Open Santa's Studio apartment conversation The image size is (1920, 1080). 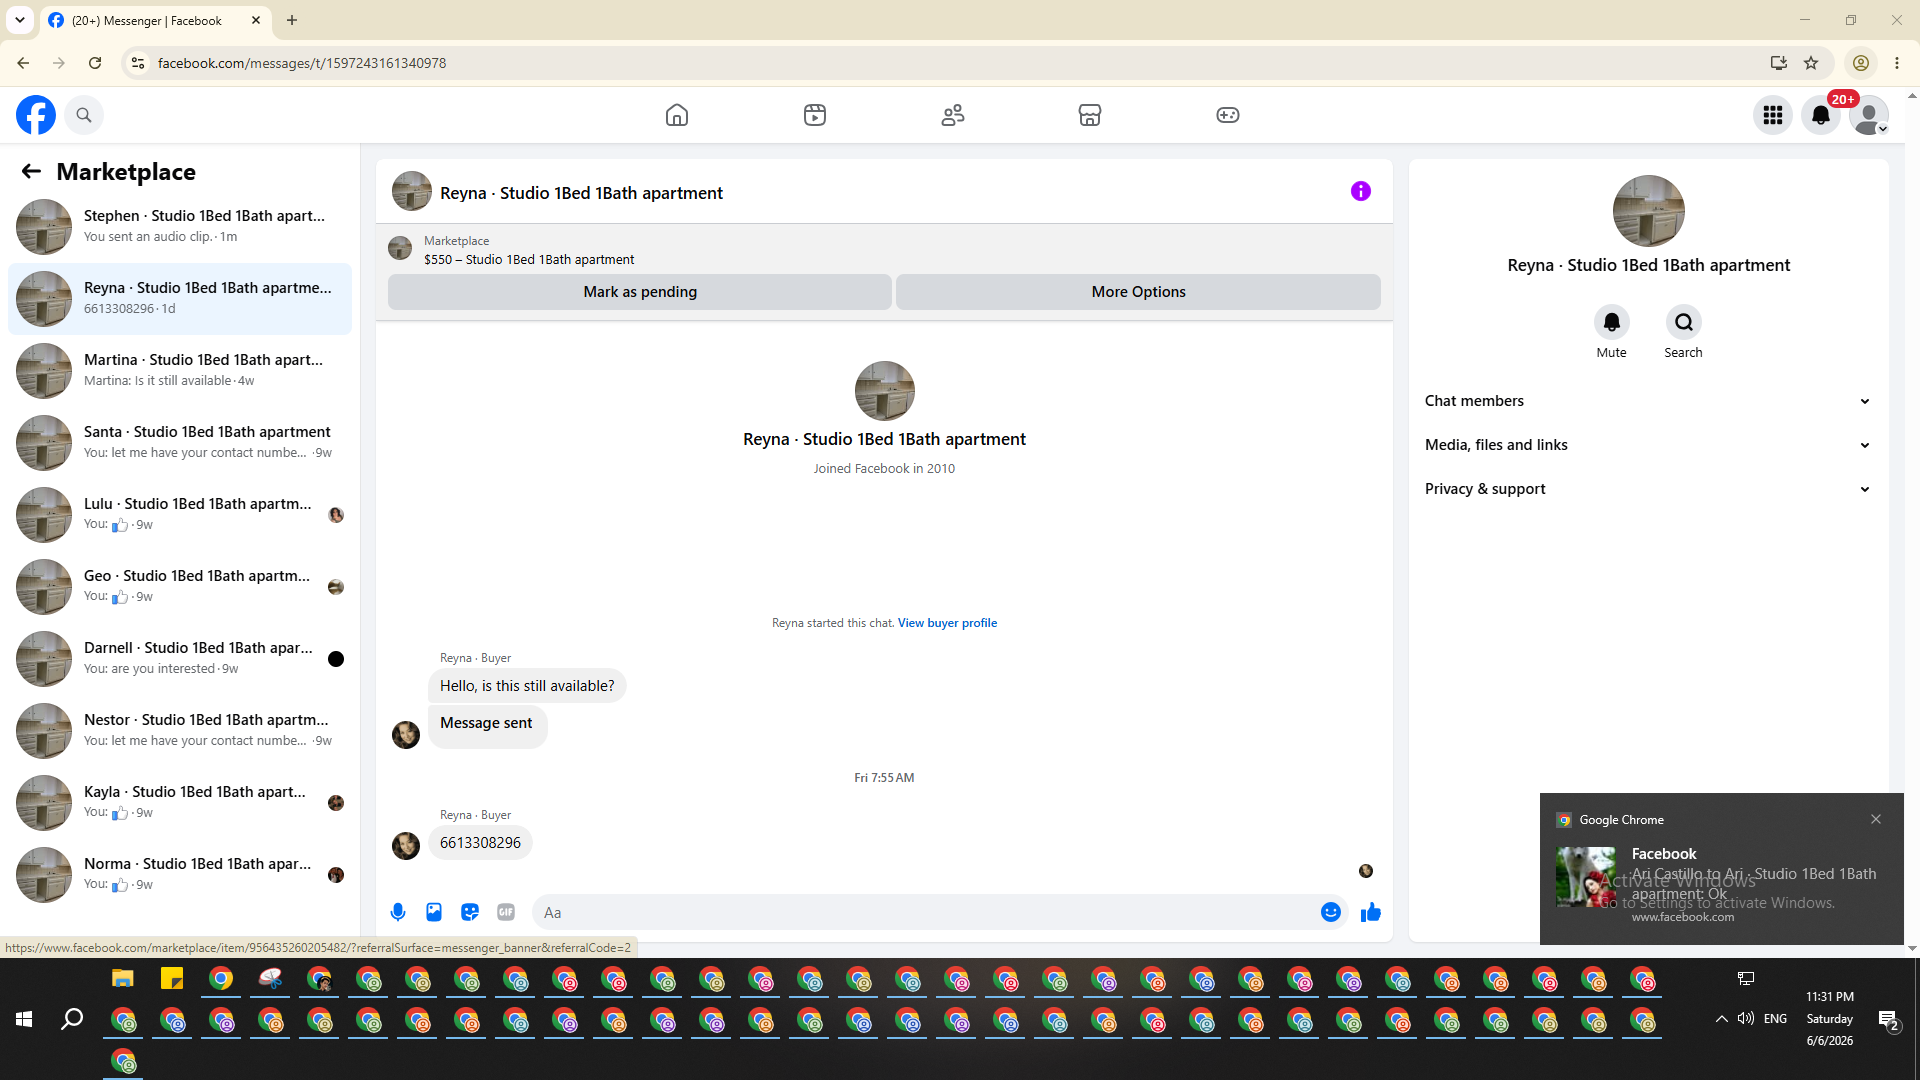pos(180,442)
